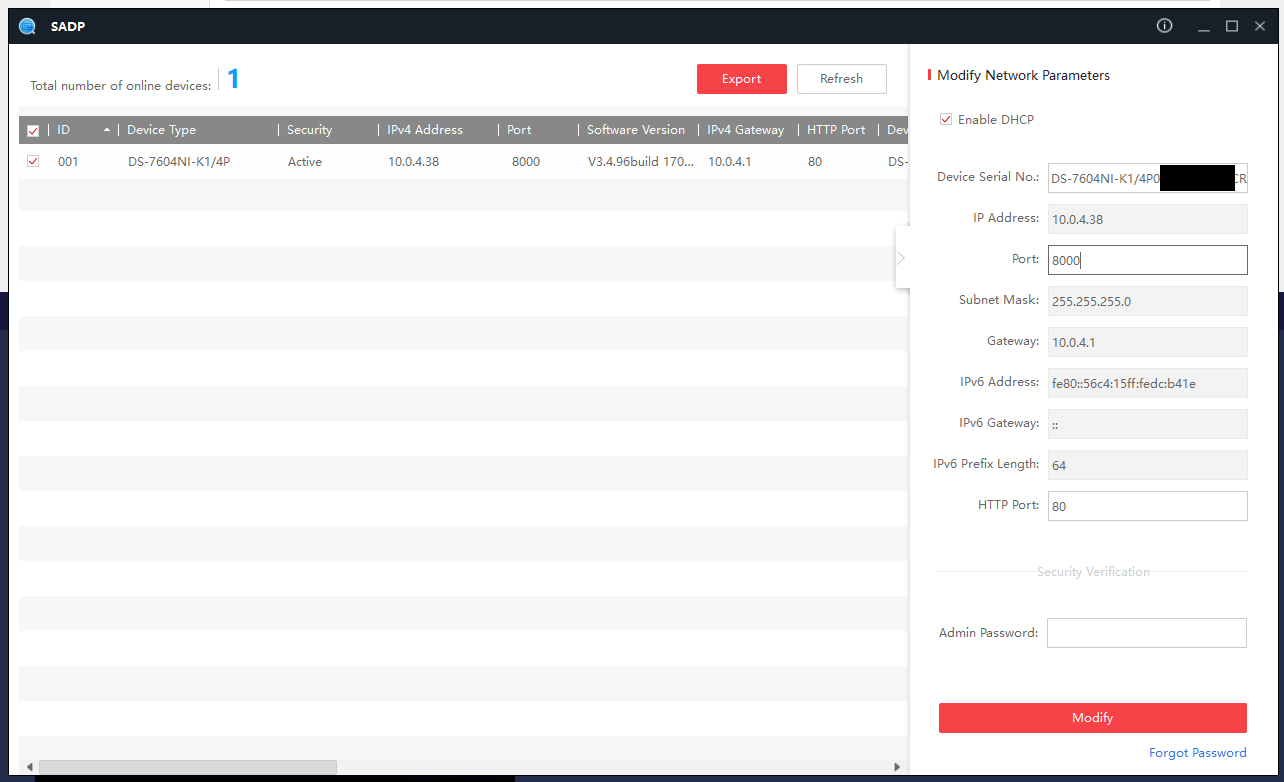This screenshot has width=1284, height=782.
Task: Click the horizontal scrollbar thumb
Action: 187,767
